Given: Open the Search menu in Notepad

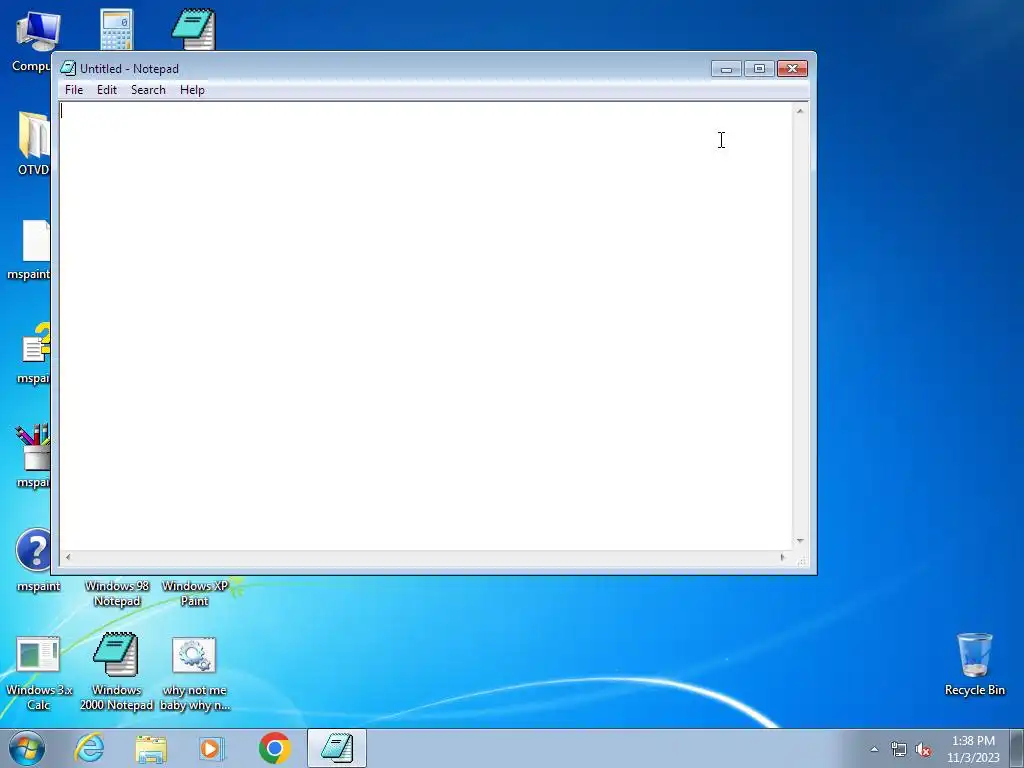Looking at the screenshot, I should 148,89.
